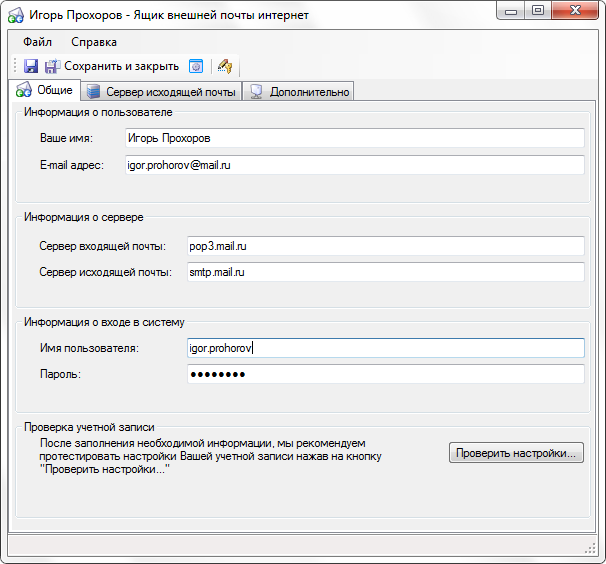The width and height of the screenshot is (606, 564).
Task: Click the resize grip in status bar
Action: tap(589, 548)
